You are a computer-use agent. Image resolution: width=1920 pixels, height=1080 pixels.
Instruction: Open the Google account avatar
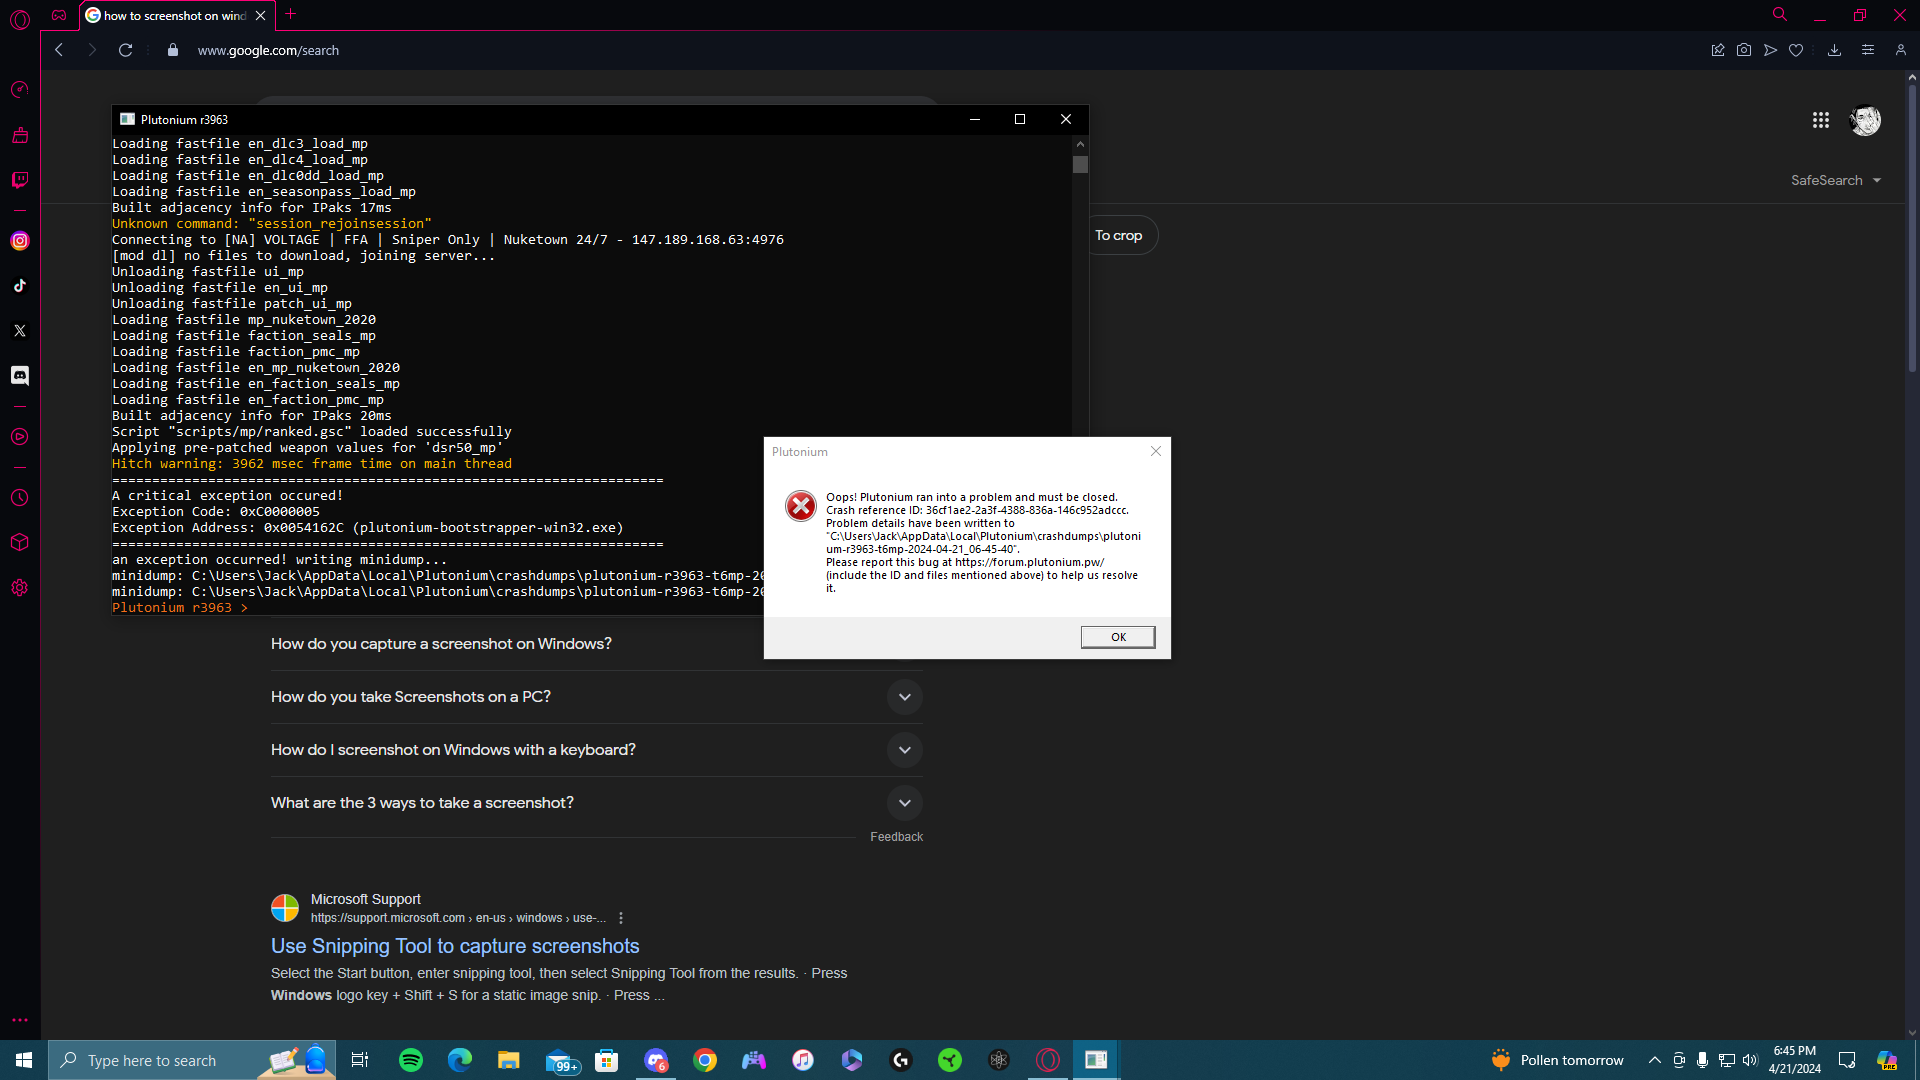click(x=1865, y=120)
